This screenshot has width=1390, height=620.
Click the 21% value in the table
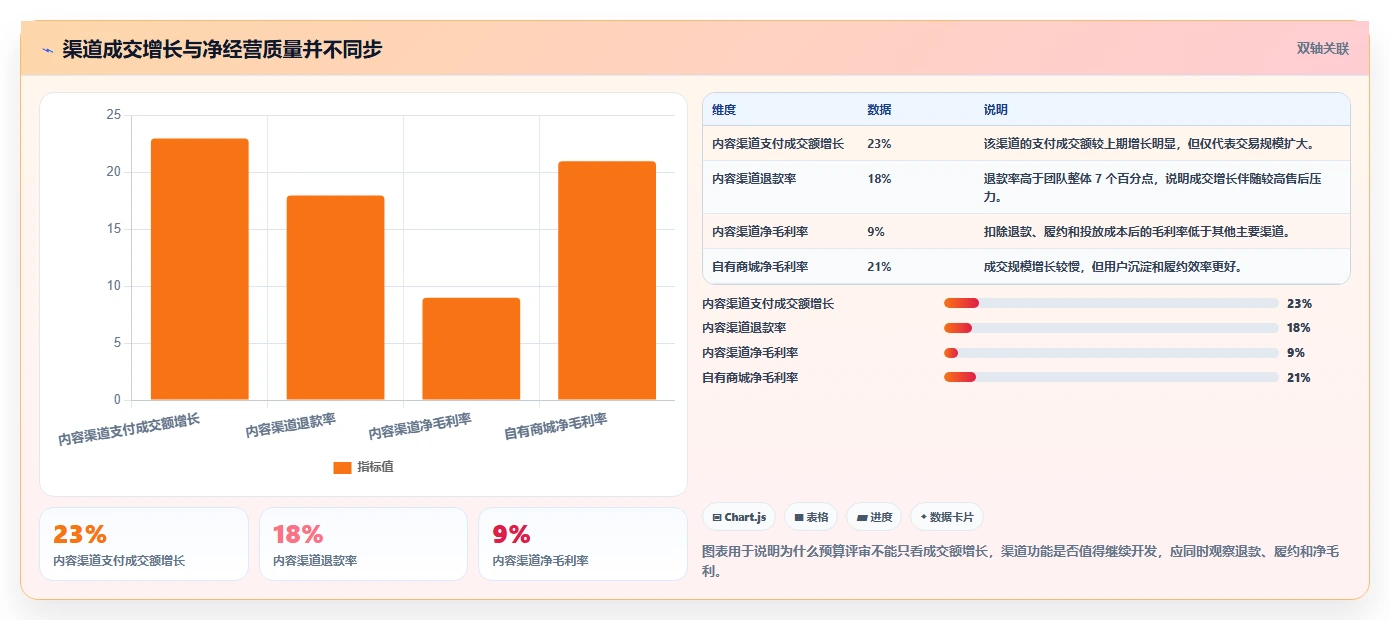click(x=880, y=267)
